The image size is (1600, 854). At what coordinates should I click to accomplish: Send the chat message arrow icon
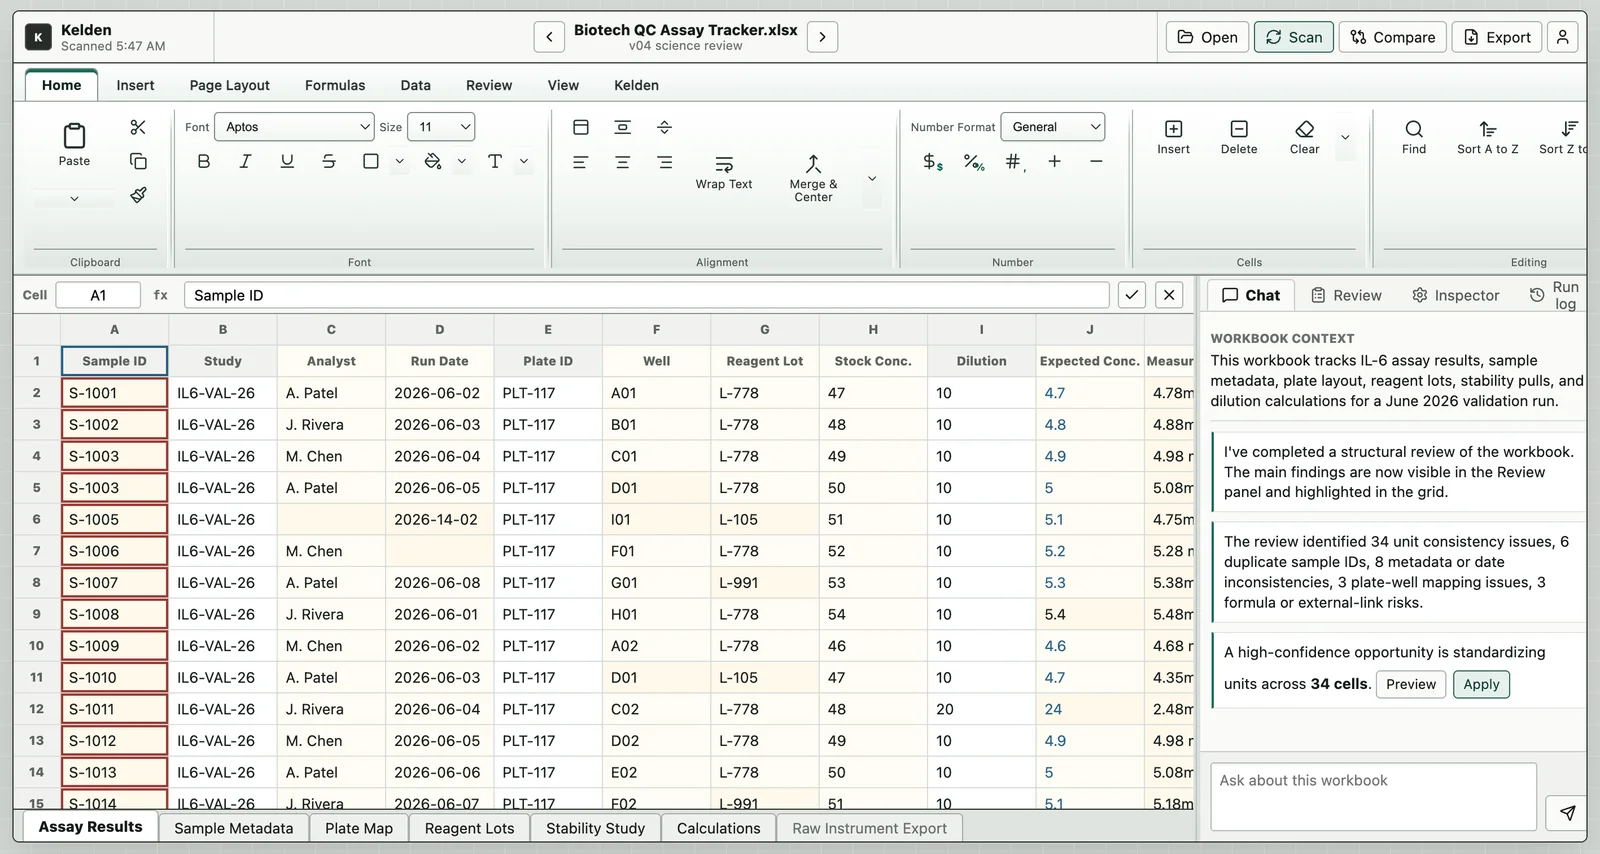click(1567, 813)
